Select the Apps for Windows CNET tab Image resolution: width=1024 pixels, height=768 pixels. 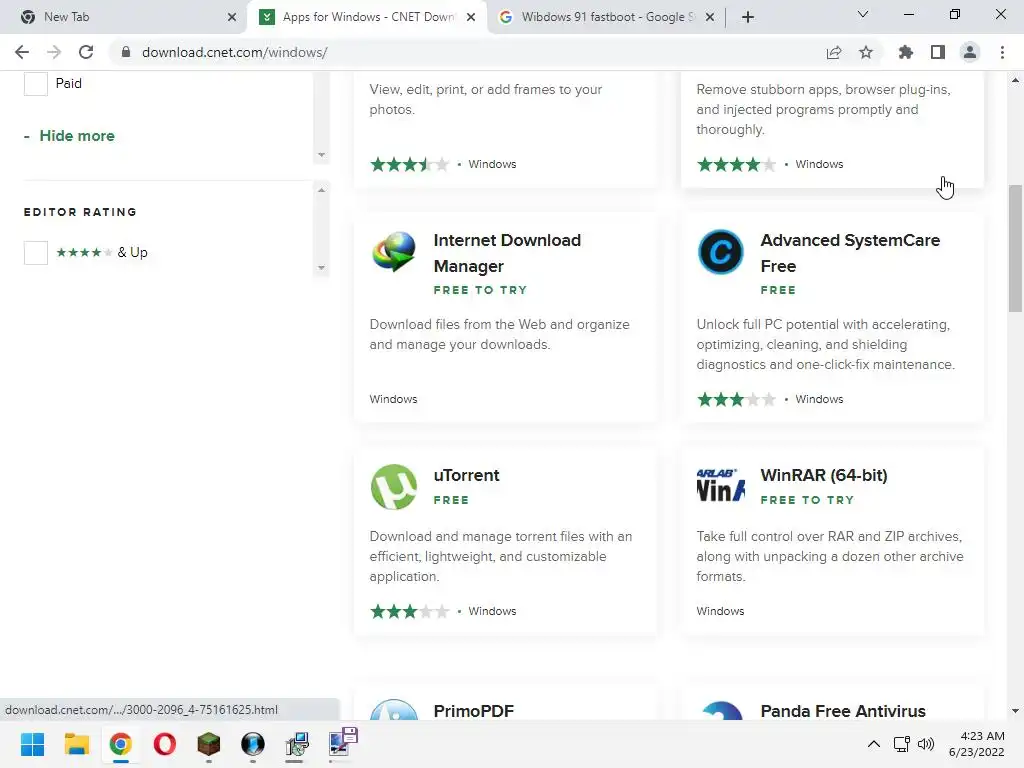[368, 17]
